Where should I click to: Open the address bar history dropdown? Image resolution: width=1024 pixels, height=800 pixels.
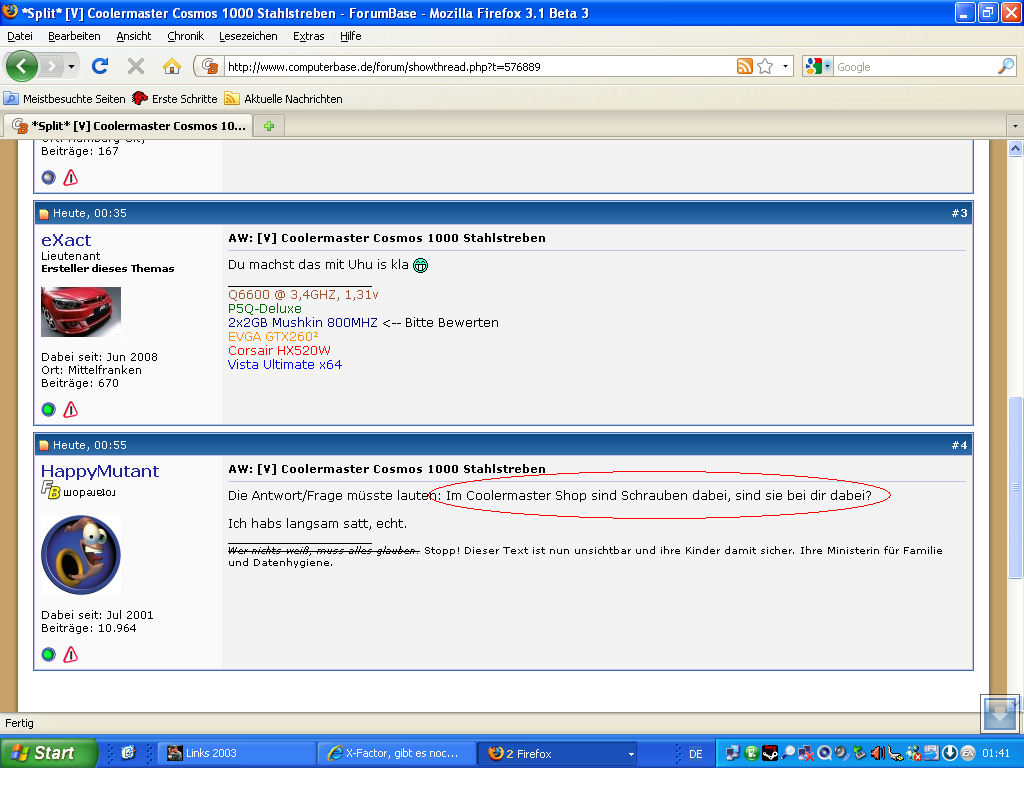tap(785, 66)
